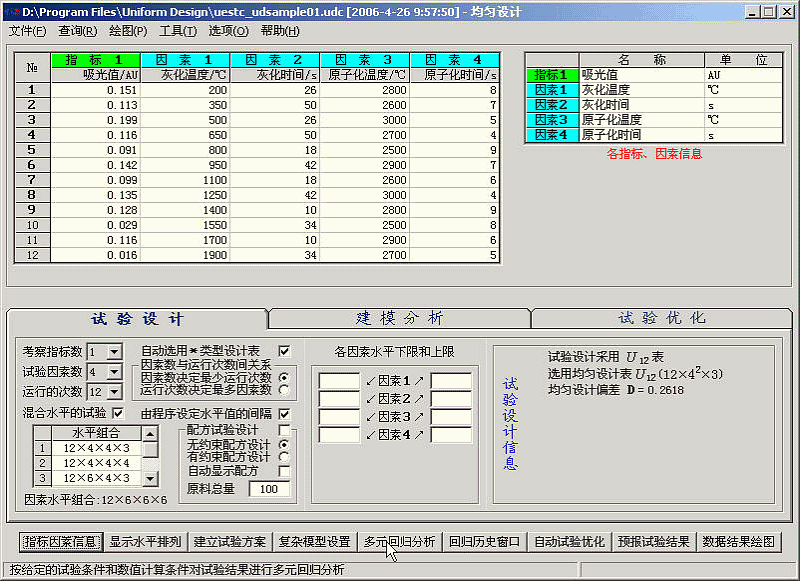Uncheck 混合水平的试验 checkbox
The height and width of the screenshot is (581, 800).
118,412
